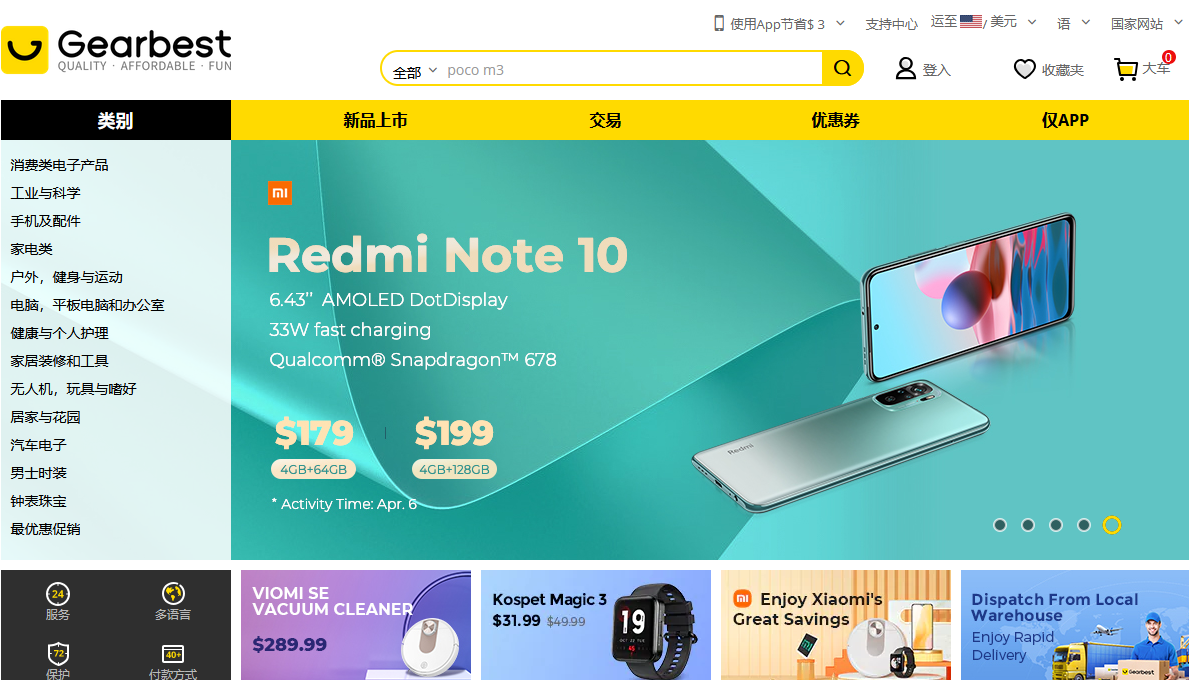Open the shopping cart icon
Image resolution: width=1189 pixels, height=680 pixels.
click(x=1126, y=69)
